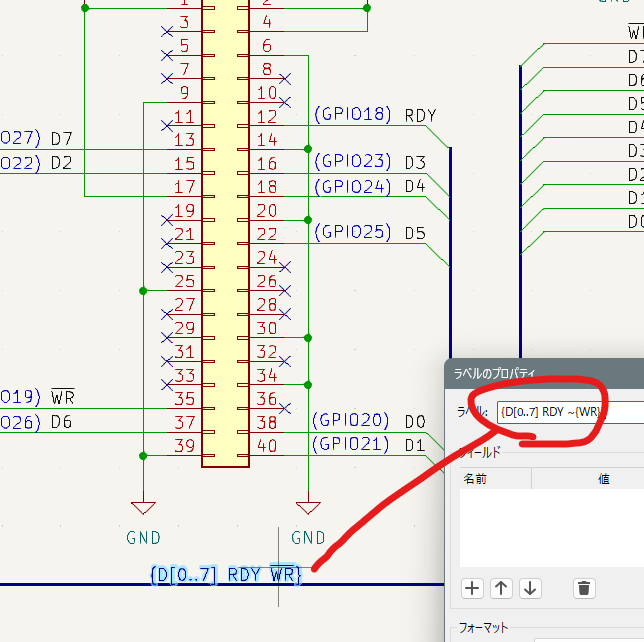The image size is (644, 642).
Task: Click the overlined WR label near pin 35
Action: click(63, 396)
